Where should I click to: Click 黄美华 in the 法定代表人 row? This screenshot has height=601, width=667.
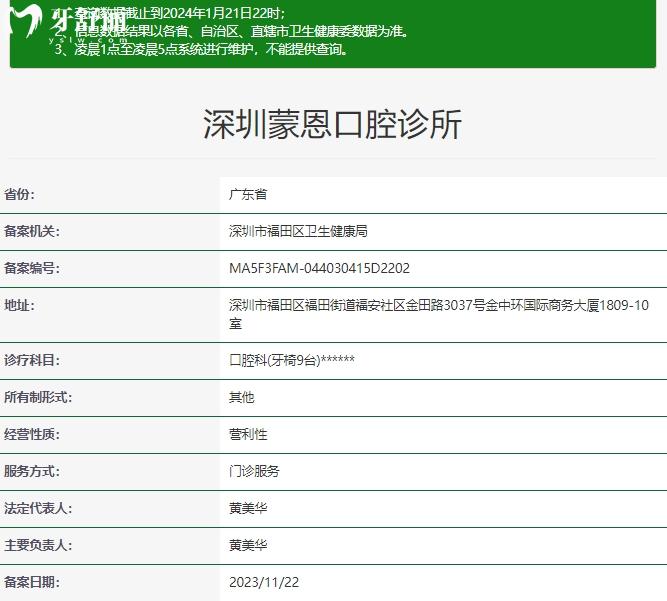248,508
